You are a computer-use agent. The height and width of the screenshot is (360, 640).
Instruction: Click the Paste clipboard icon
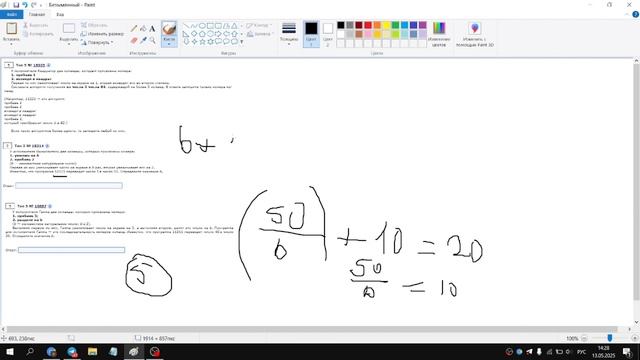(11, 28)
